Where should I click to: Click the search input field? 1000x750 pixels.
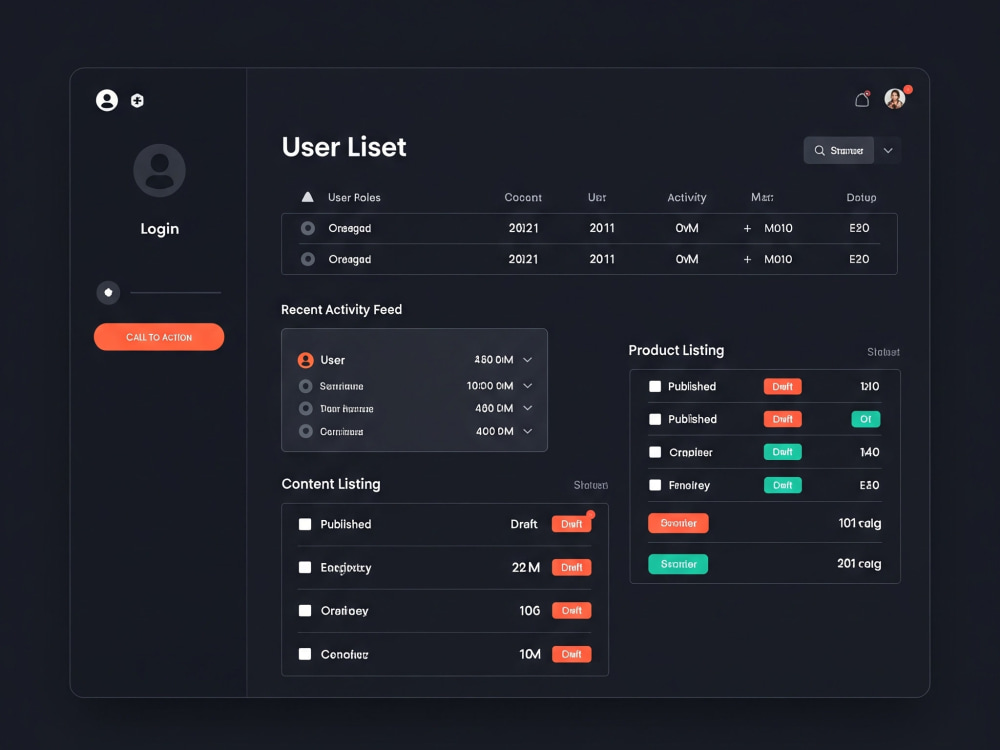click(x=839, y=151)
